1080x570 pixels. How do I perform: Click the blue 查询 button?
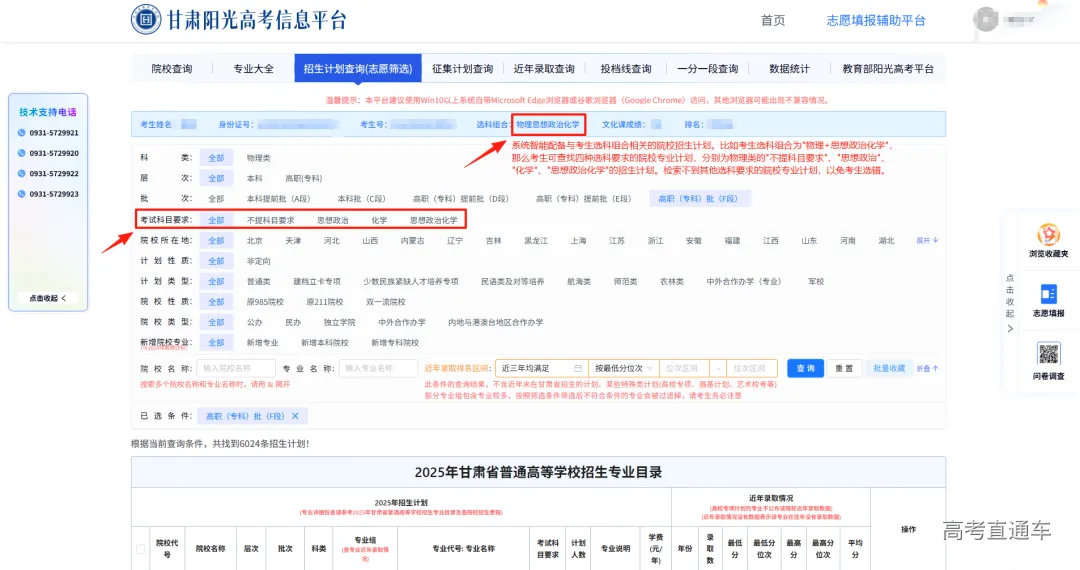click(x=805, y=368)
